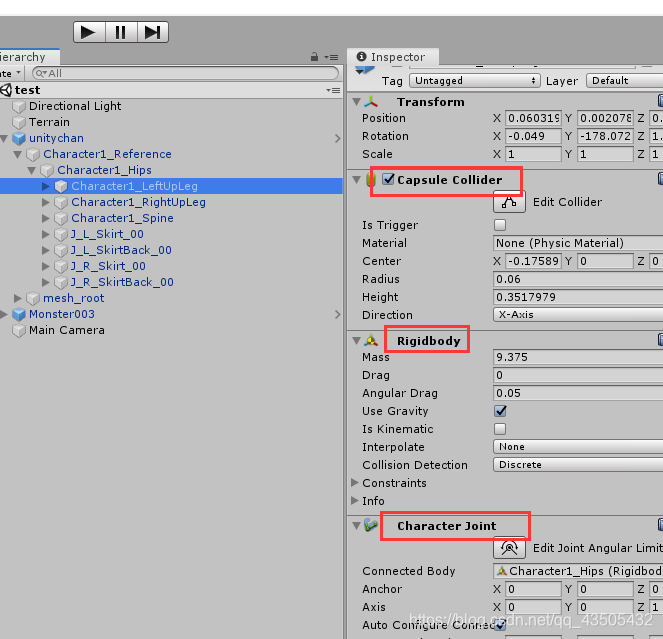The width and height of the screenshot is (663, 639).
Task: Click the Character Joint component icon
Action: click(371, 525)
